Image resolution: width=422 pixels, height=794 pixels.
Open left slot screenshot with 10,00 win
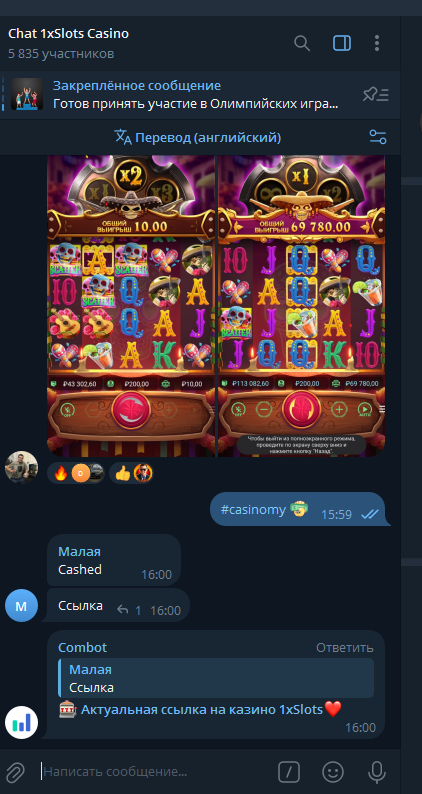click(x=131, y=306)
